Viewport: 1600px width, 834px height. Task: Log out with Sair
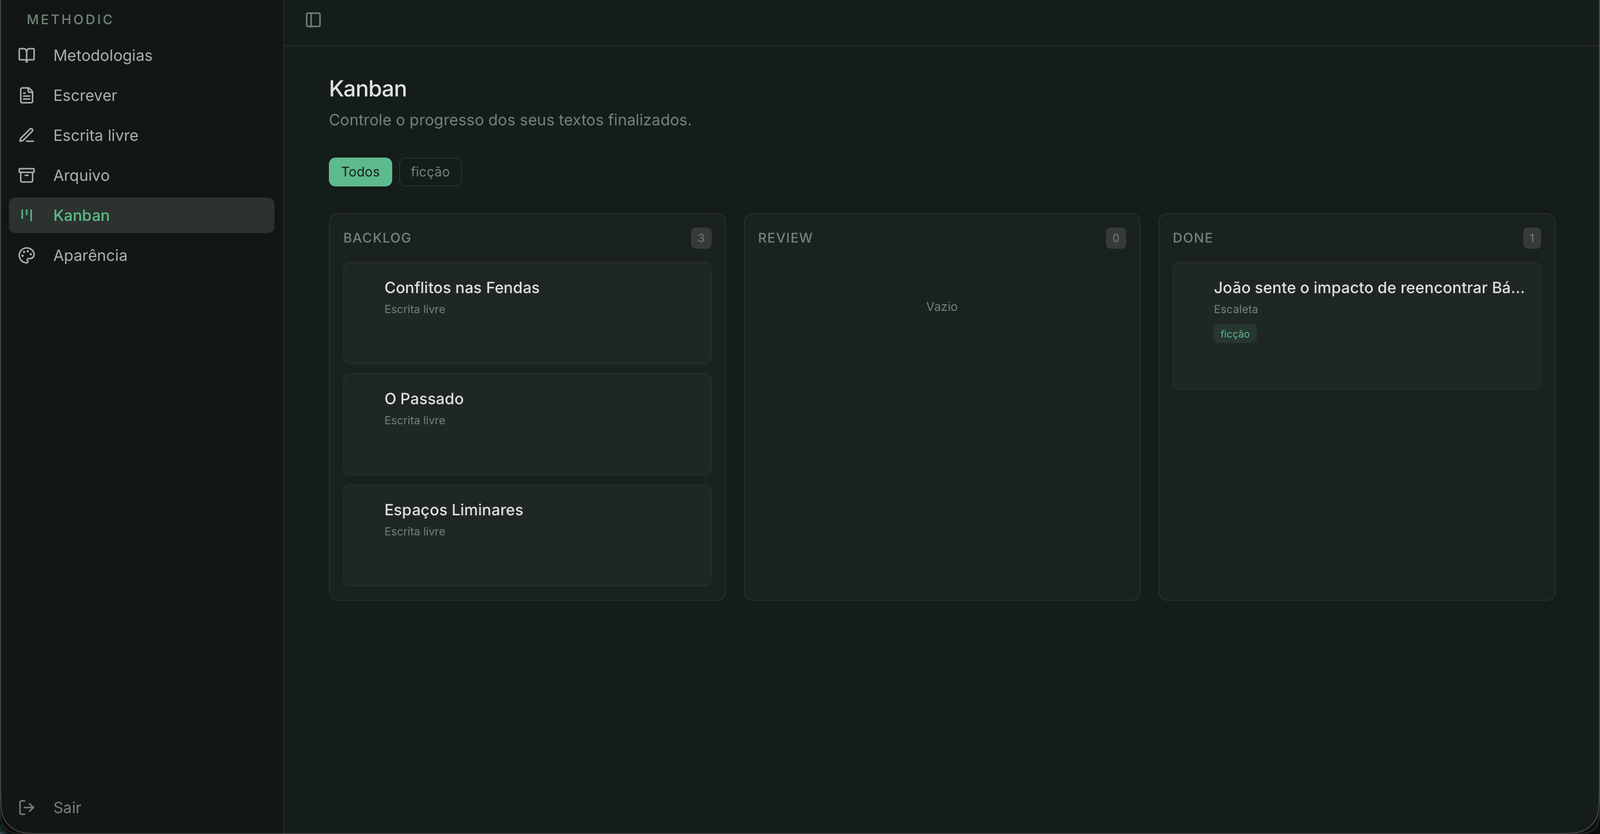(142, 807)
